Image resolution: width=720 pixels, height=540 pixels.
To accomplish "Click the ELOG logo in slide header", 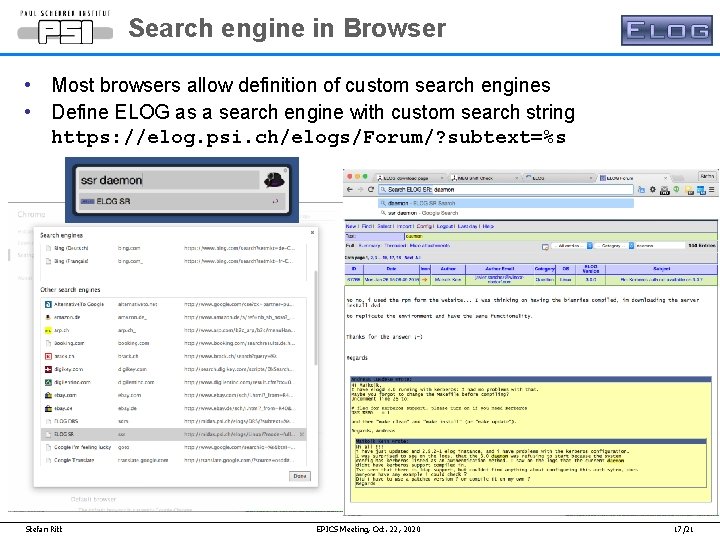I will 667,30.
